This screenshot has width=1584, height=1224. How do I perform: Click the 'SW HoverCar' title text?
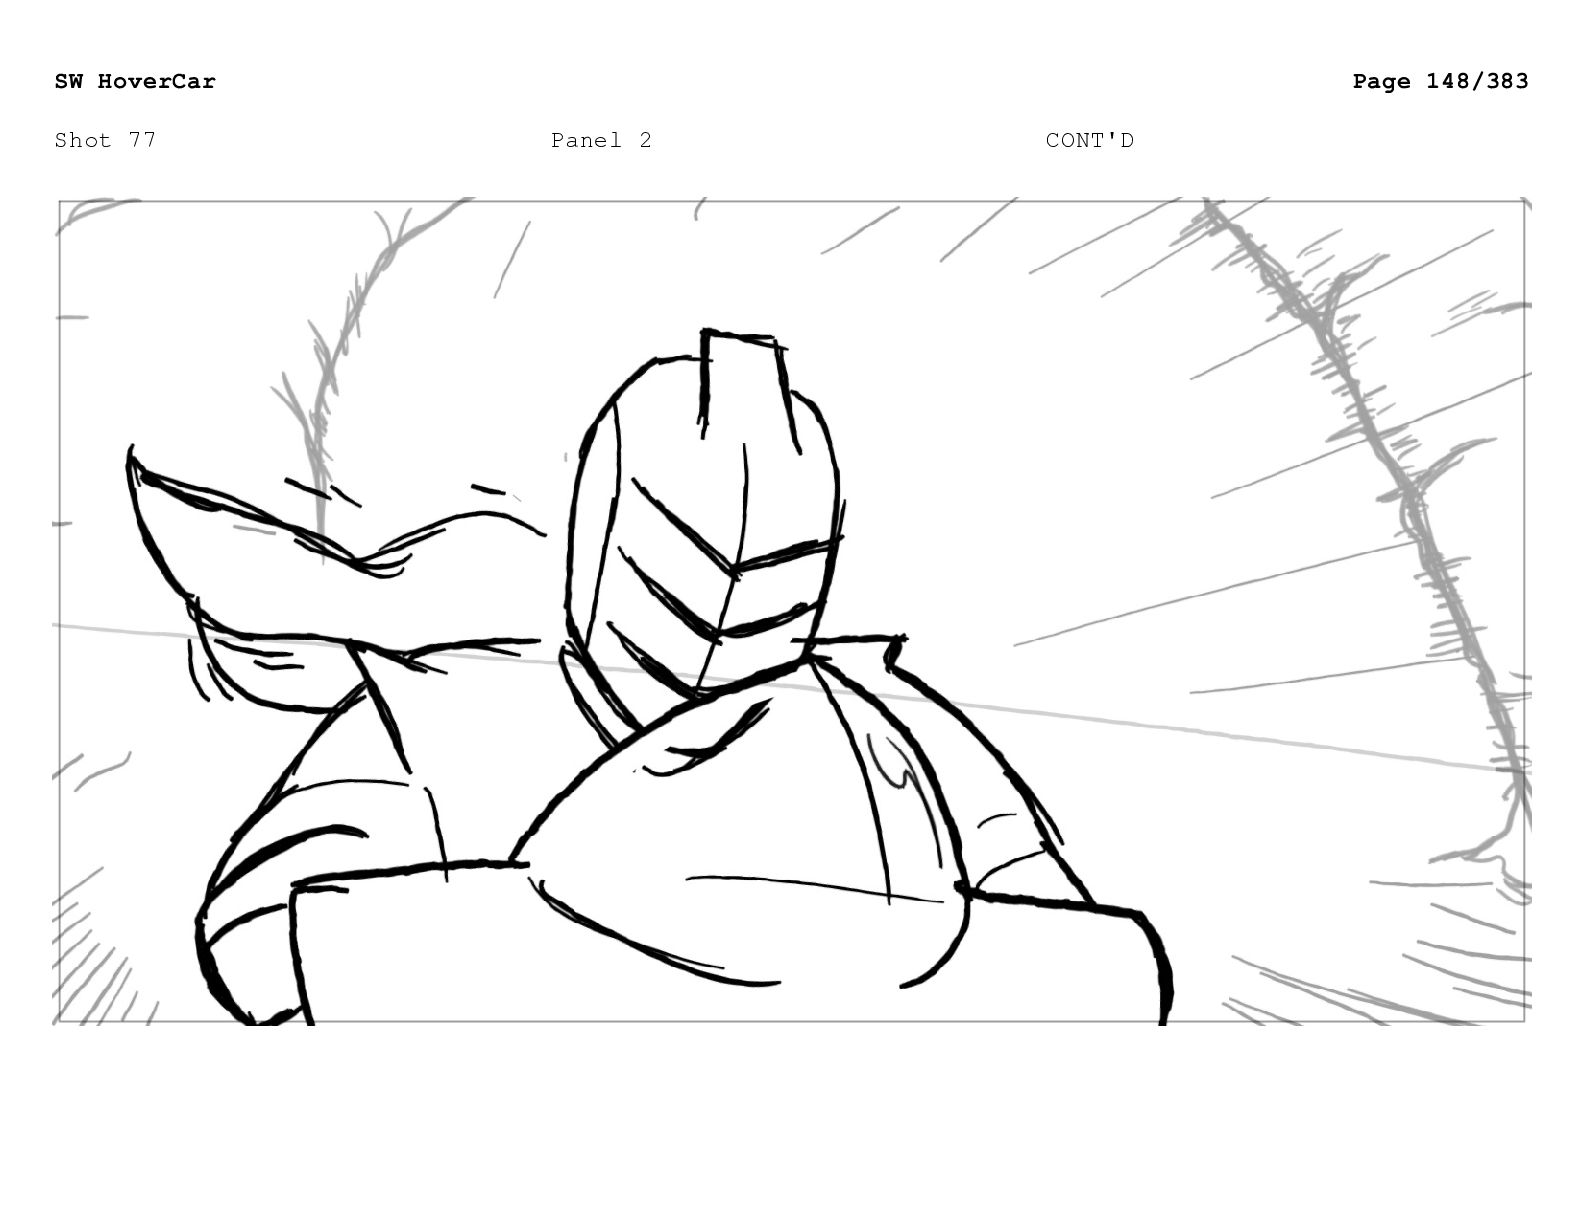135,81
